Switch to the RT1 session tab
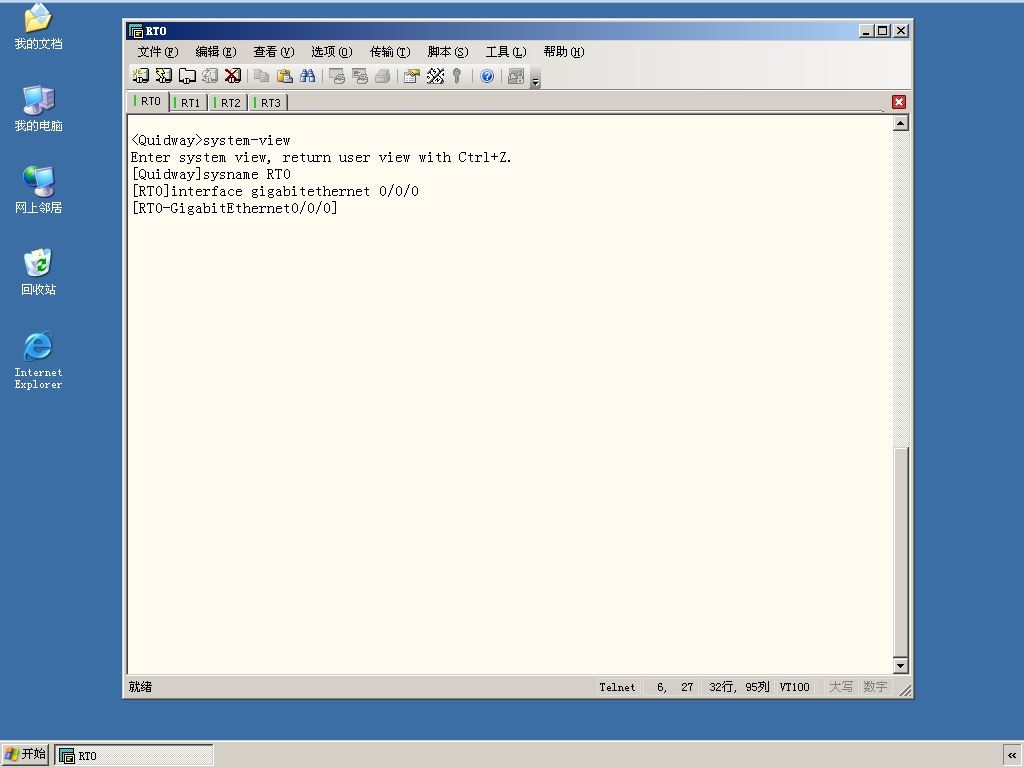 click(189, 103)
